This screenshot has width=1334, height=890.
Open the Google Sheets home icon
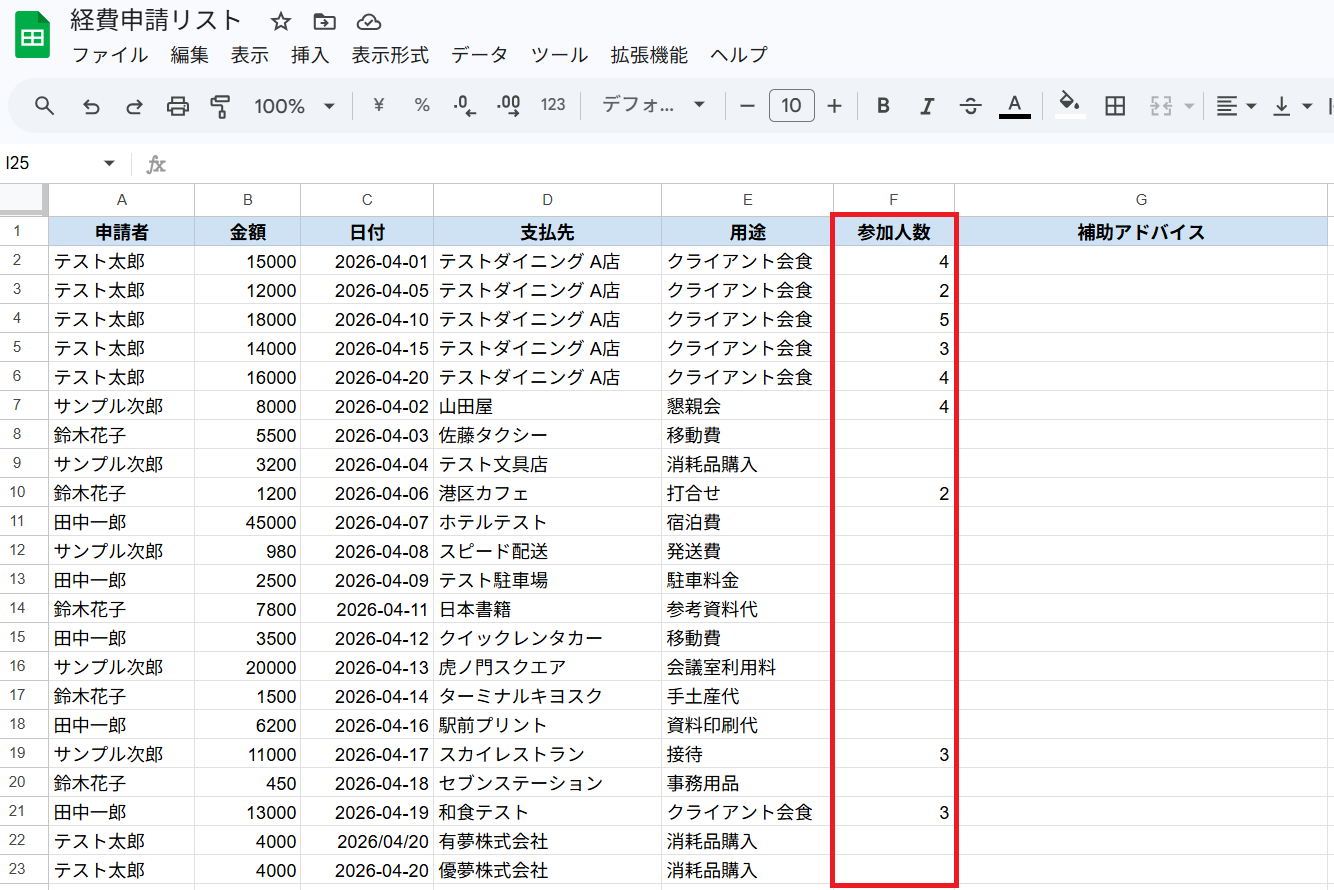click(33, 37)
